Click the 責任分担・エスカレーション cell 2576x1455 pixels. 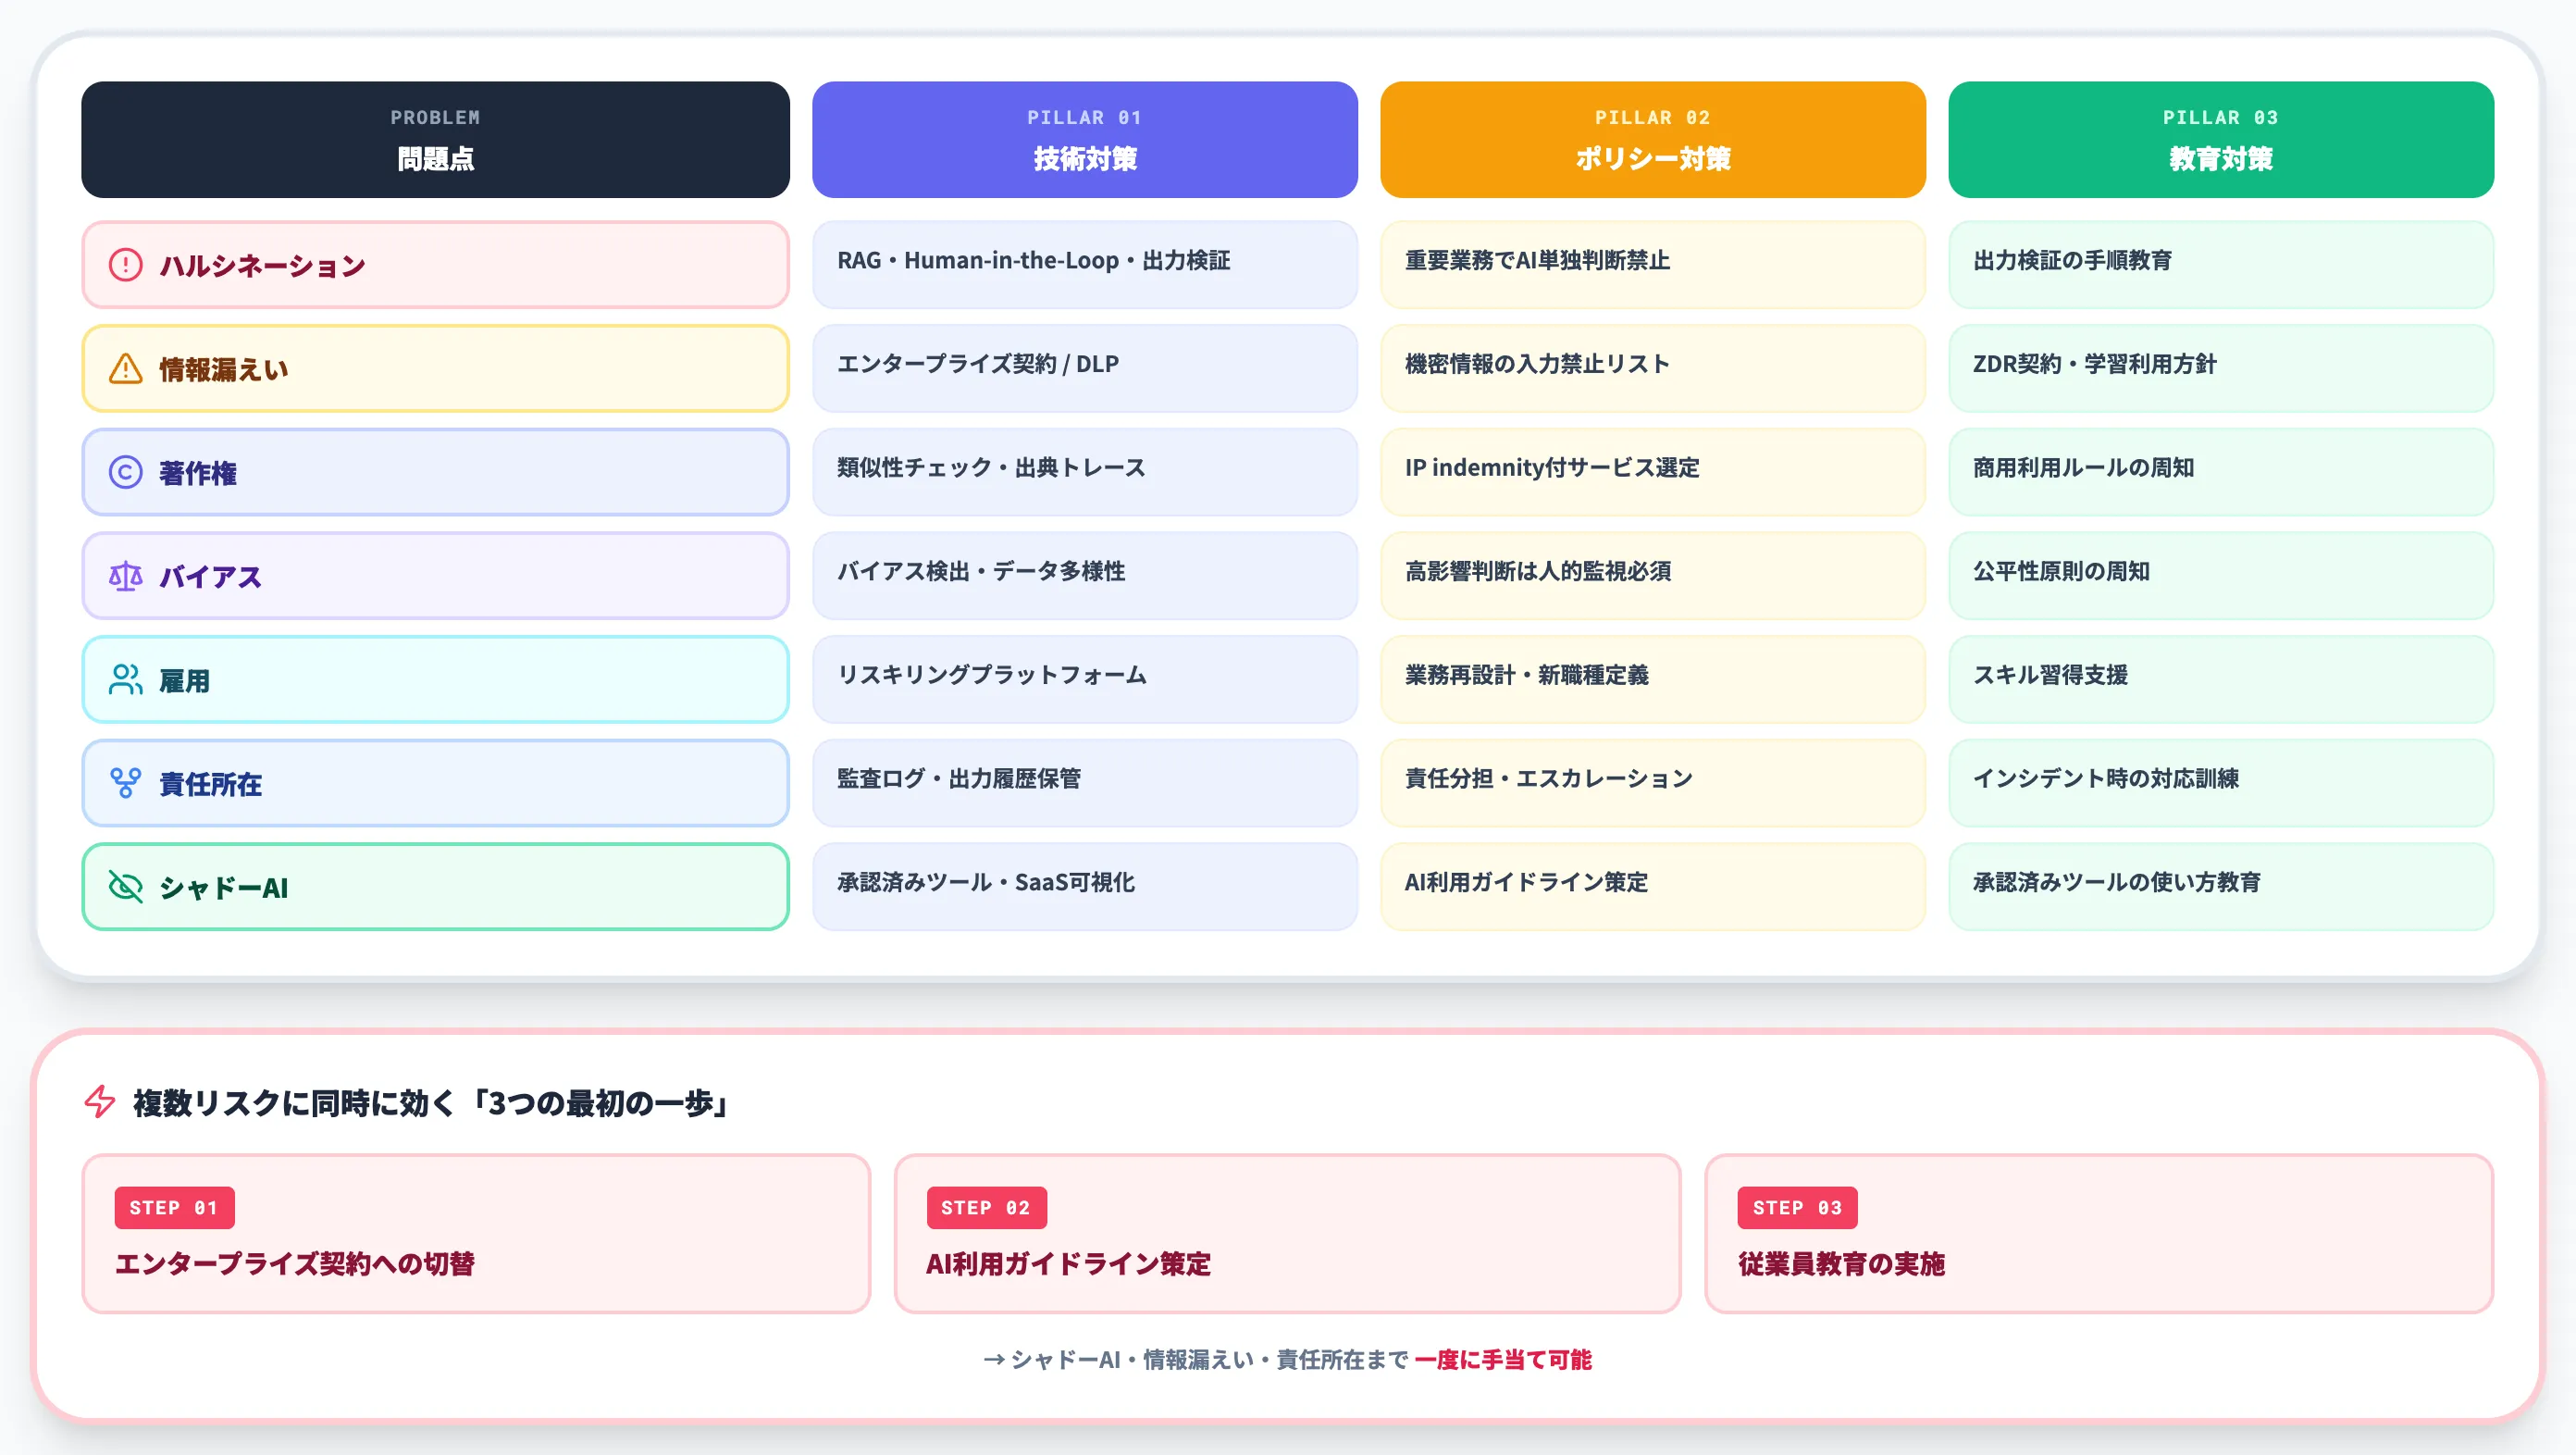pyautogui.click(x=1653, y=783)
